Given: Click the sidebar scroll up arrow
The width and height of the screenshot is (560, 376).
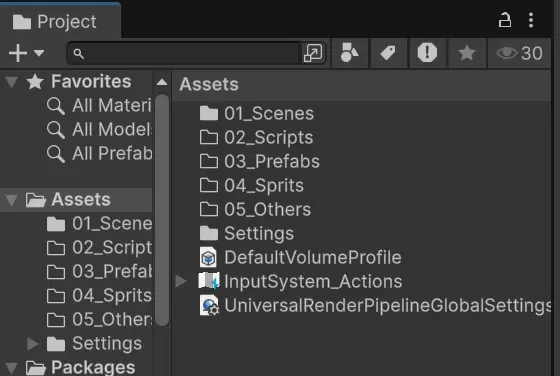Looking at the screenshot, I should point(162,82).
